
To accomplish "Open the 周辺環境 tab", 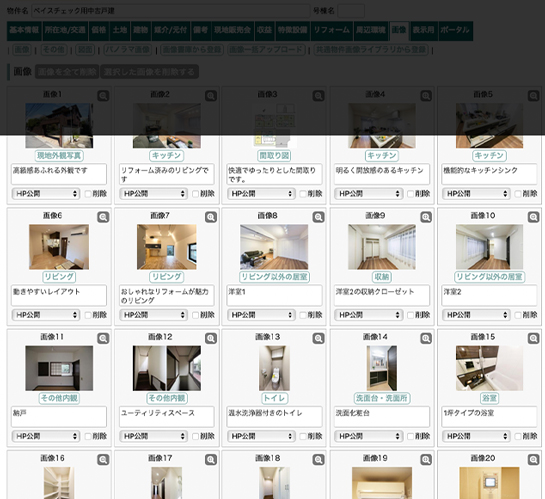I will [371, 30].
